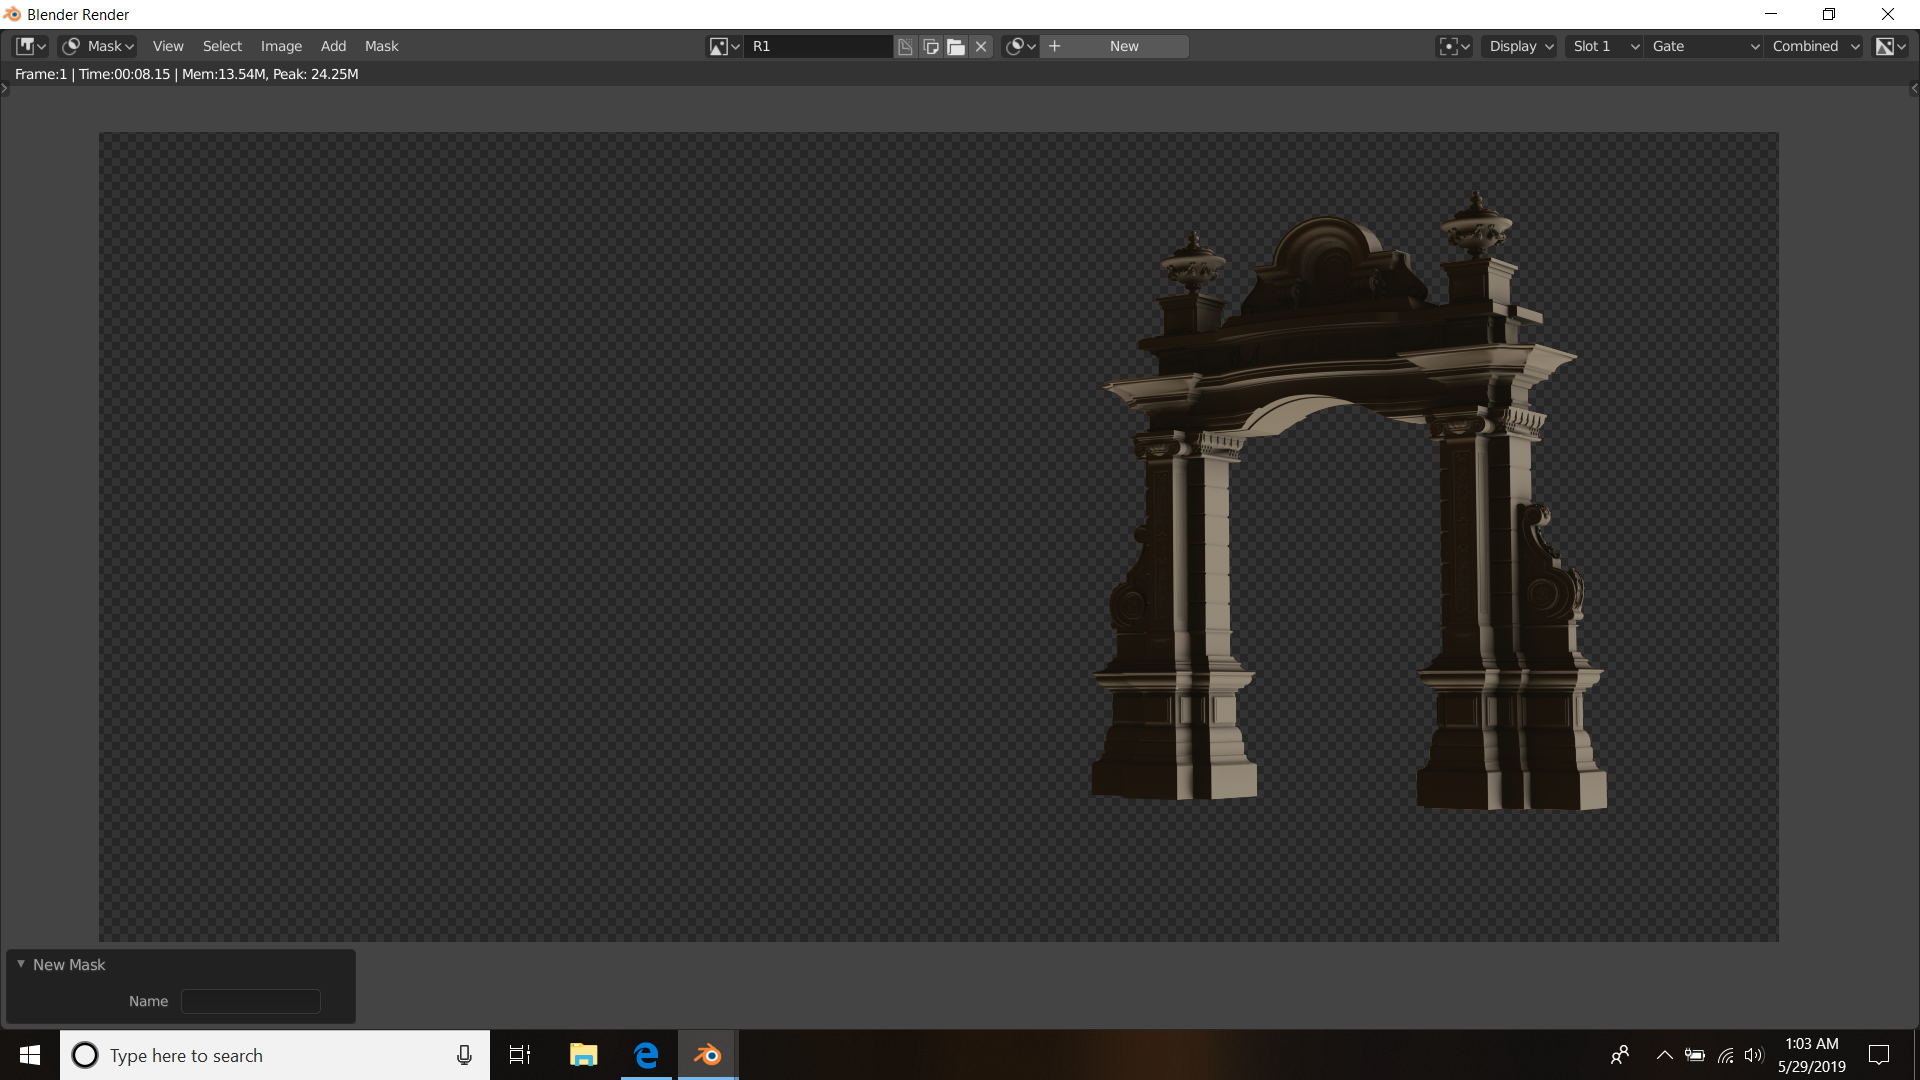
Task: Unlink the R1 image with X icon
Action: (981, 46)
